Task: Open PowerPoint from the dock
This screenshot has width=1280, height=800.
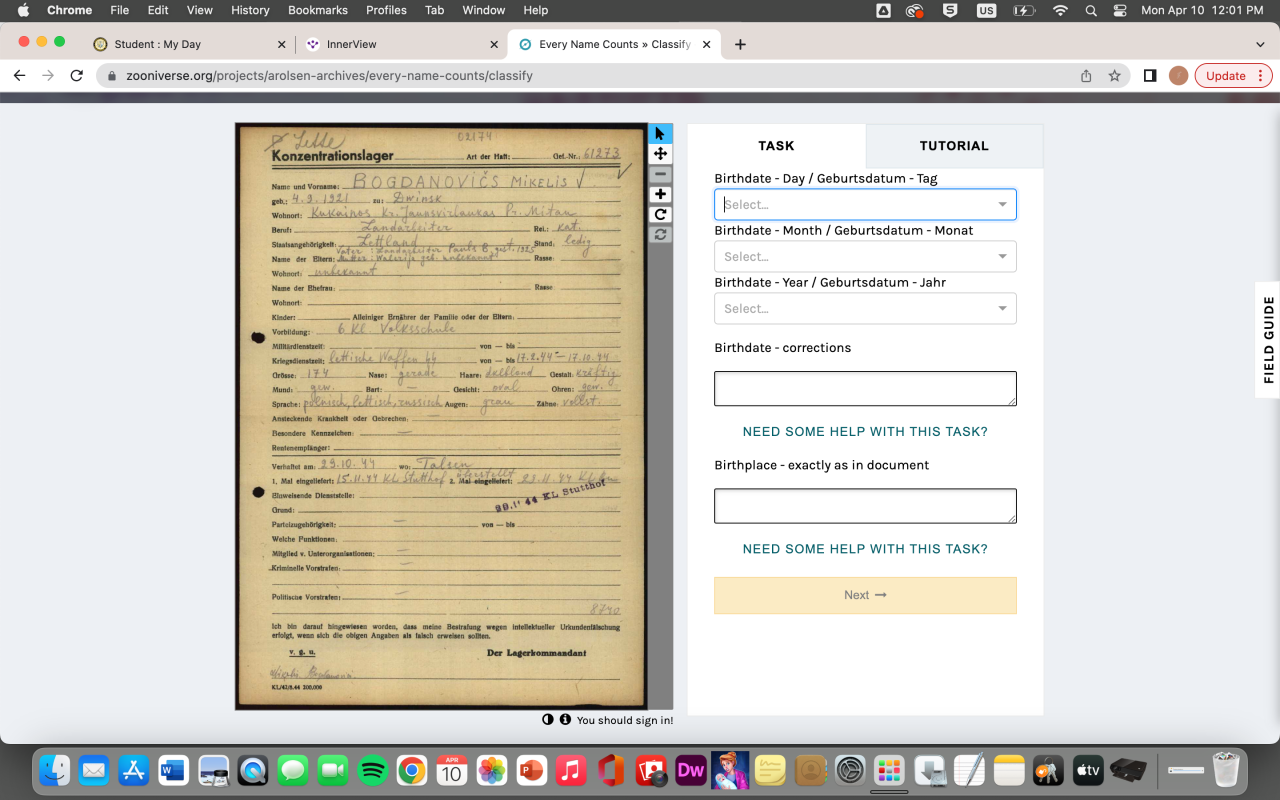Action: pyautogui.click(x=531, y=771)
